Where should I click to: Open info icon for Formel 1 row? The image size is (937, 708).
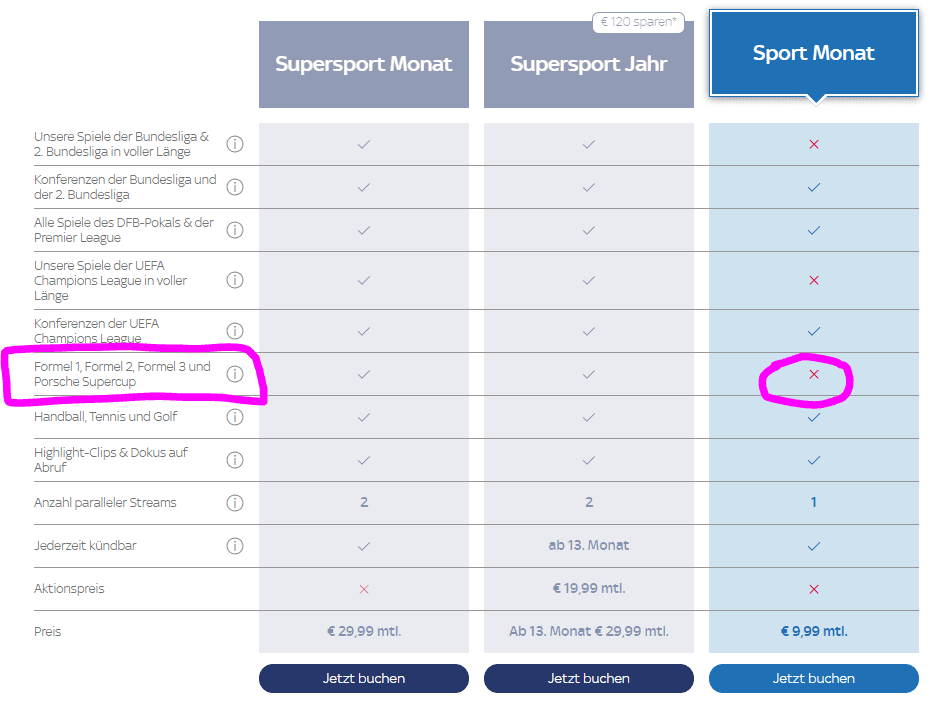235,374
